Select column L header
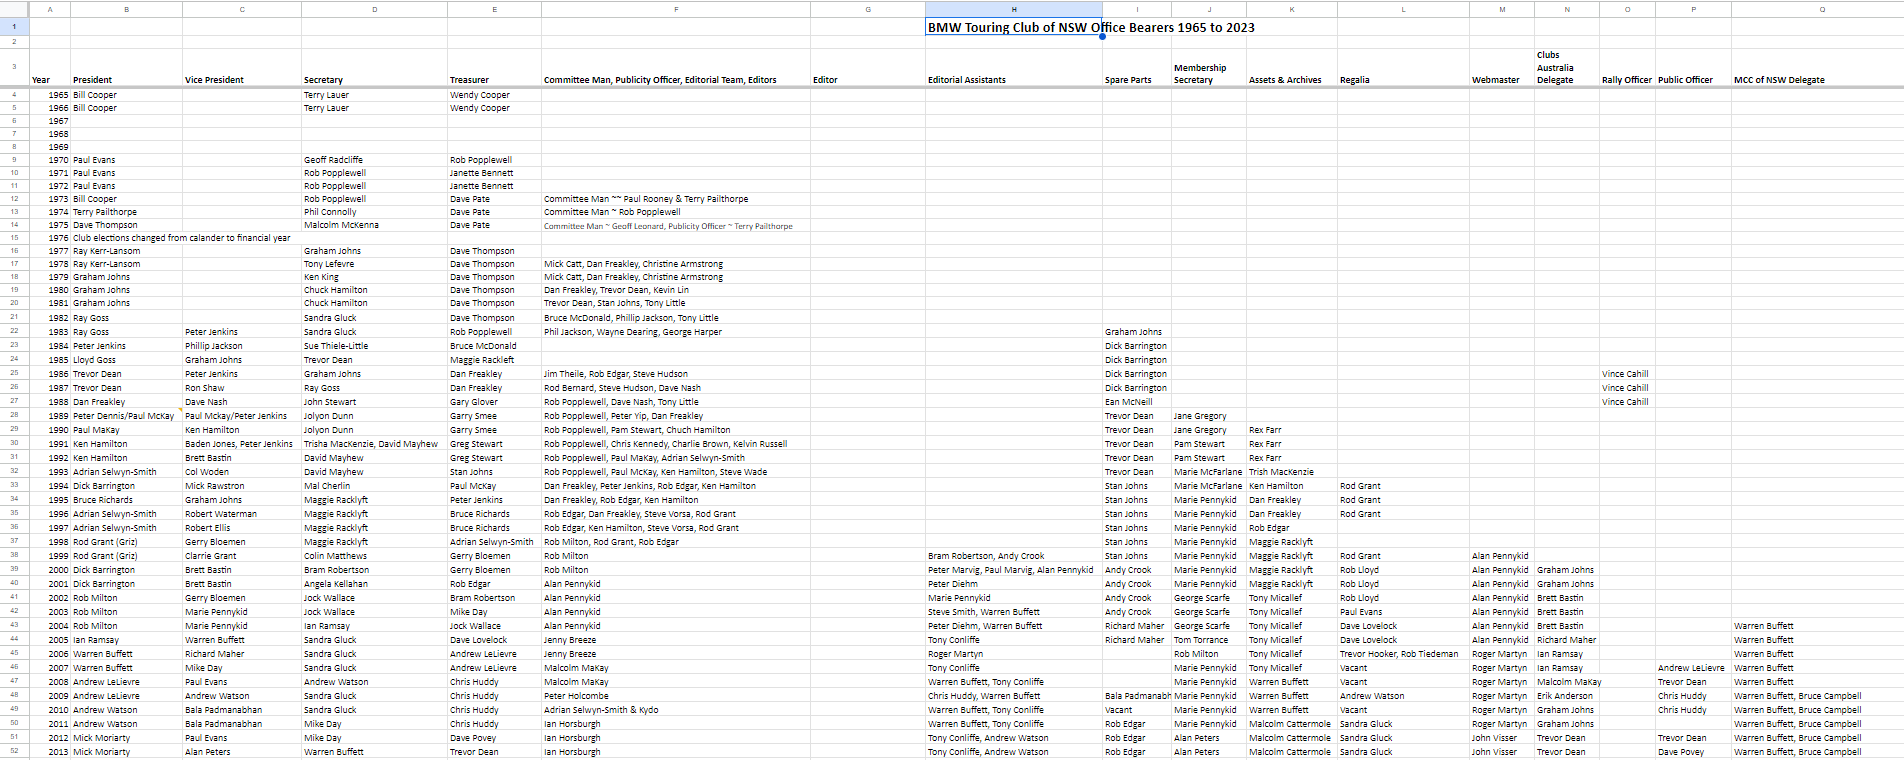Image resolution: width=1904 pixels, height=760 pixels. pyautogui.click(x=1403, y=9)
